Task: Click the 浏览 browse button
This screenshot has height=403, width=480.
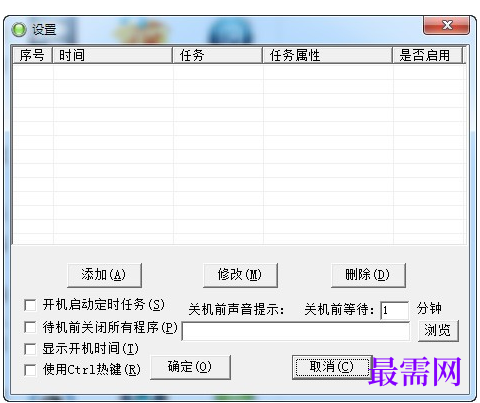Action: [438, 331]
